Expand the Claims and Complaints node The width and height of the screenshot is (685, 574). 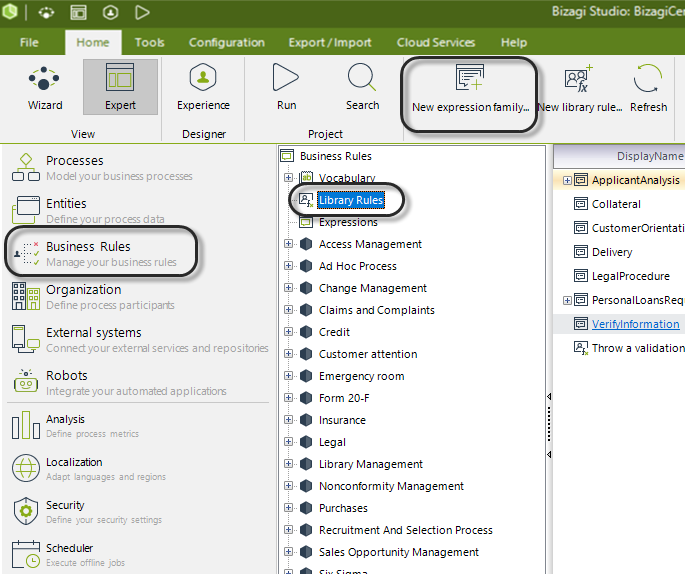pyautogui.click(x=288, y=309)
